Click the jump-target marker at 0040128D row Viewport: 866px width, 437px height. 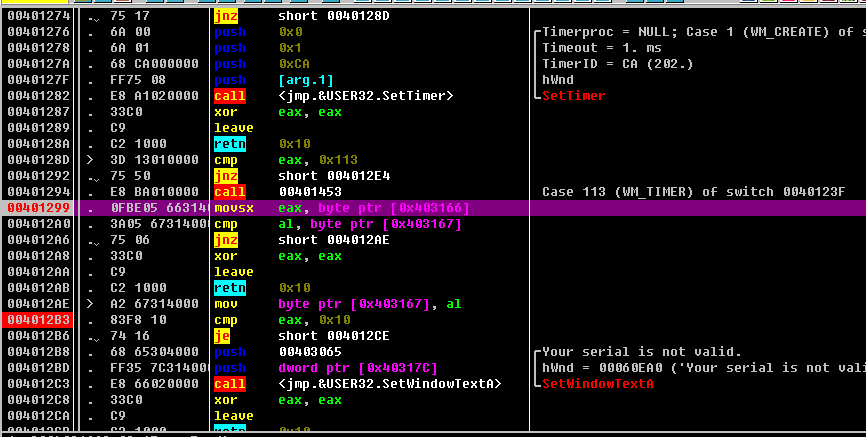click(90, 160)
